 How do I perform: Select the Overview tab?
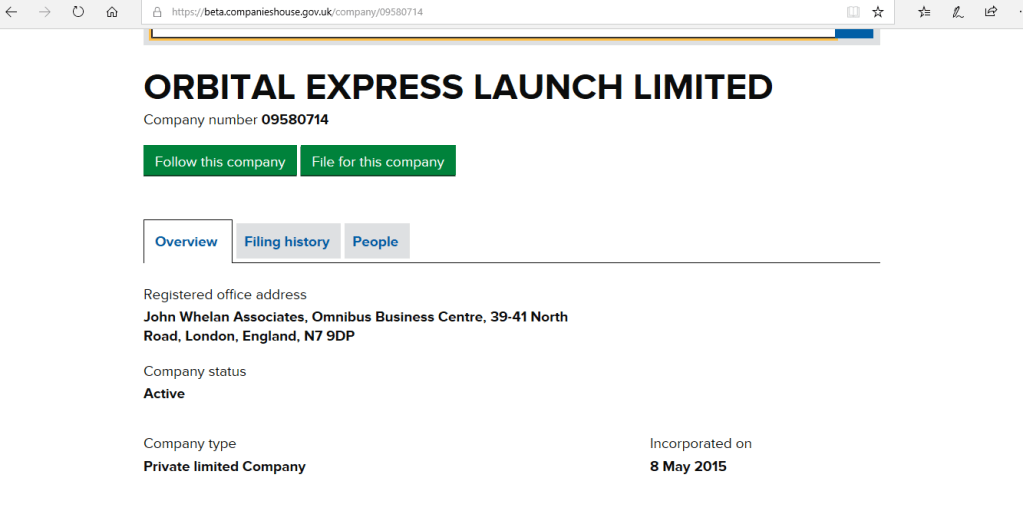click(x=187, y=242)
